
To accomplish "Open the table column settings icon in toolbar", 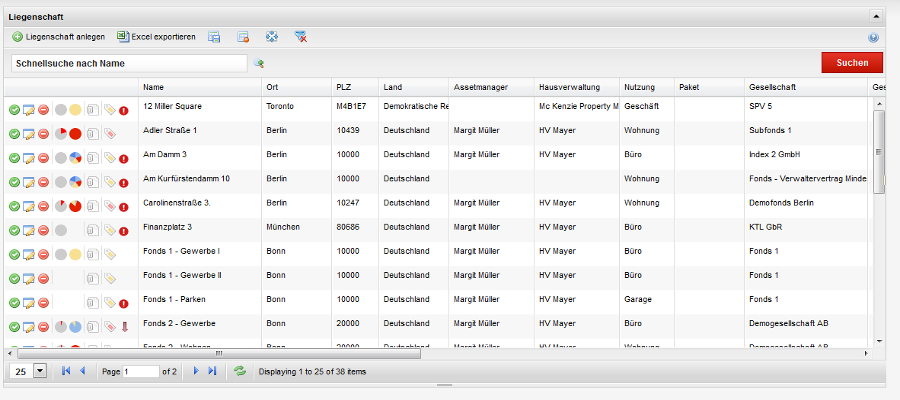I will pyautogui.click(x=214, y=37).
